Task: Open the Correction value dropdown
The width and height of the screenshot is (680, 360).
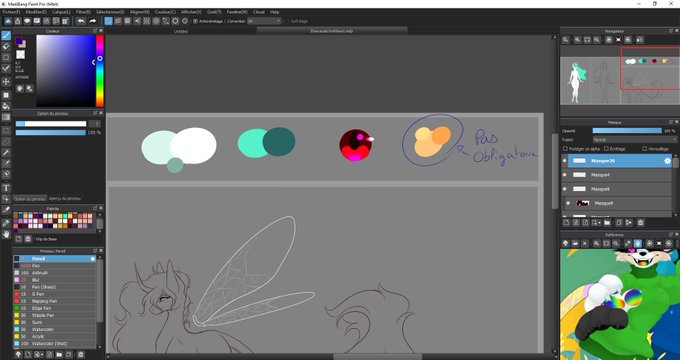Action: tap(264, 21)
